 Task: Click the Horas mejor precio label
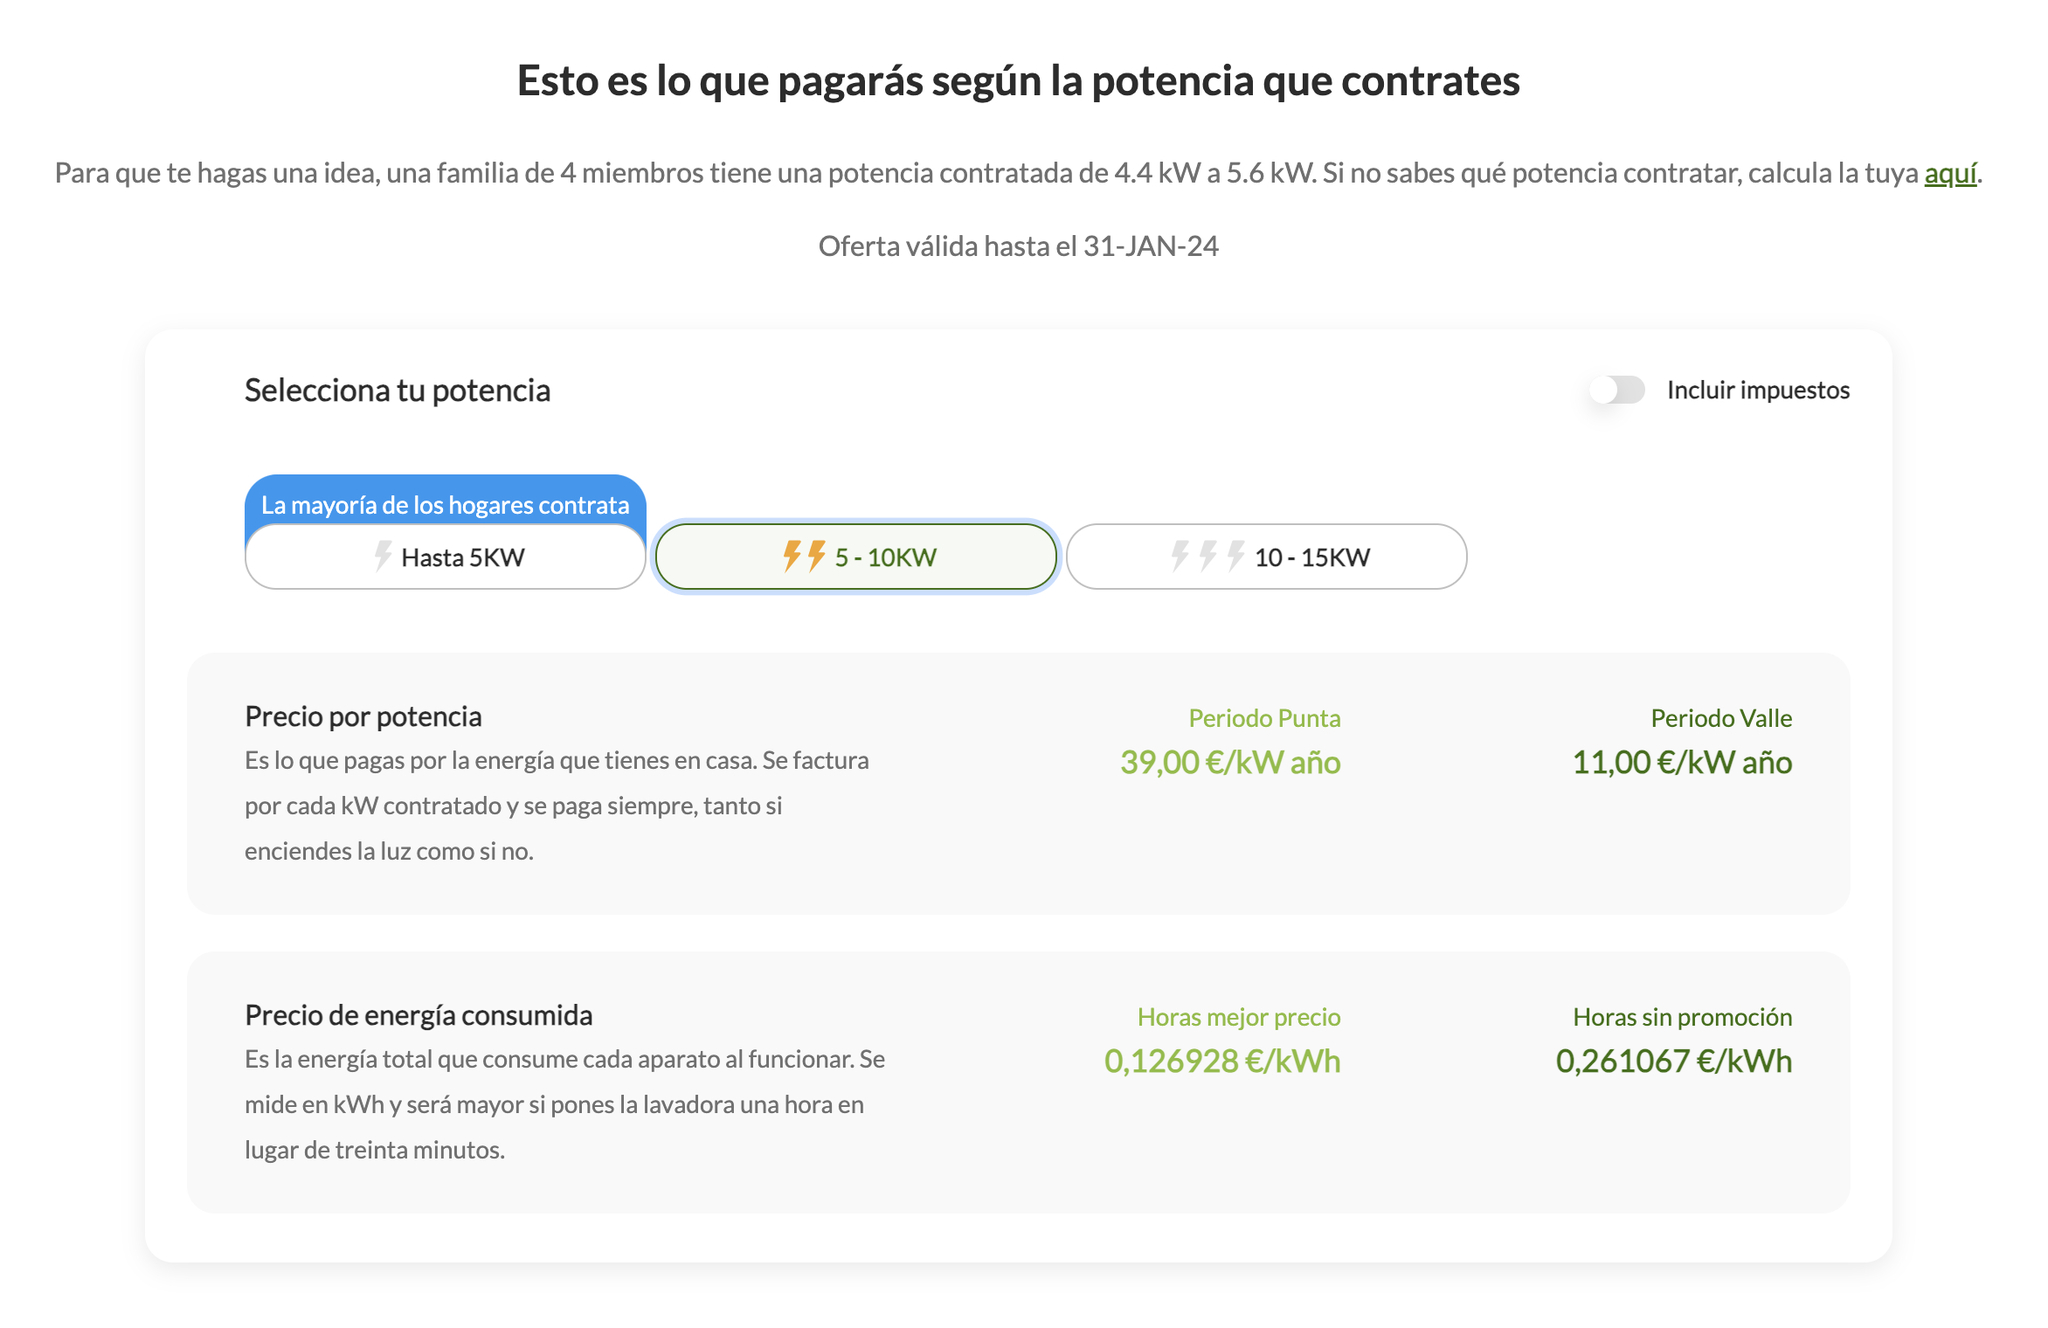point(1238,1017)
